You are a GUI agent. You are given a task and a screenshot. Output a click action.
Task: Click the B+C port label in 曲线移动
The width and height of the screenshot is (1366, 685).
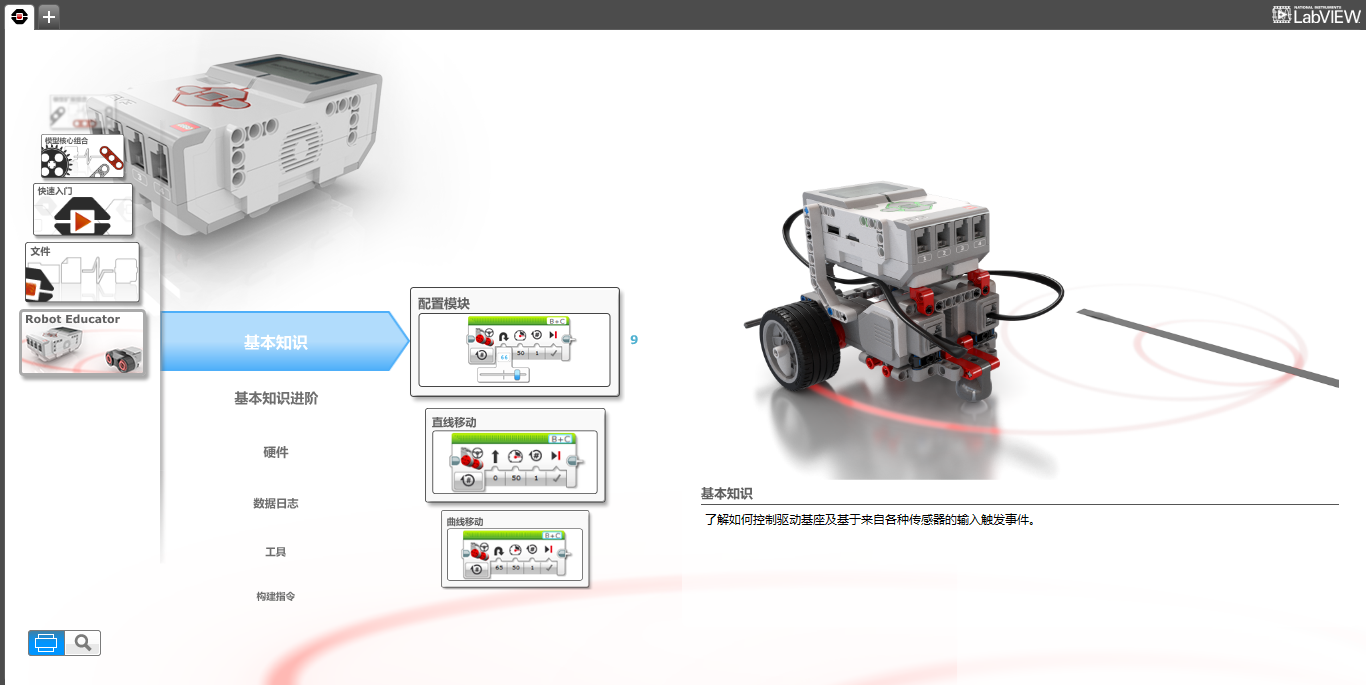pos(553,535)
